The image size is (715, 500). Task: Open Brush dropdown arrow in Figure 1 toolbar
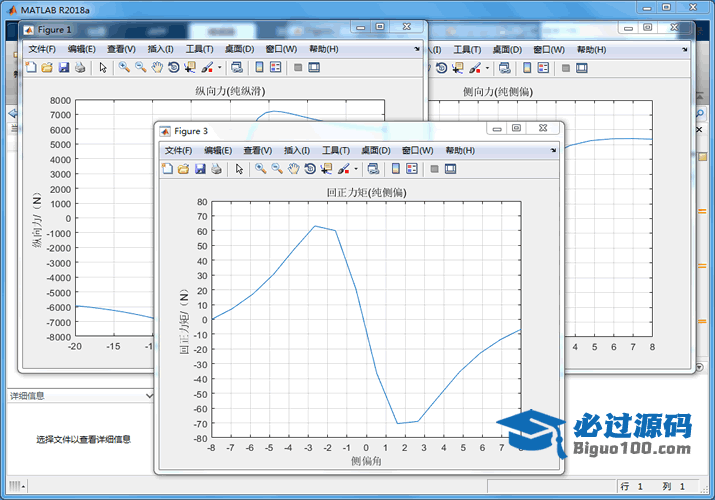(219, 68)
